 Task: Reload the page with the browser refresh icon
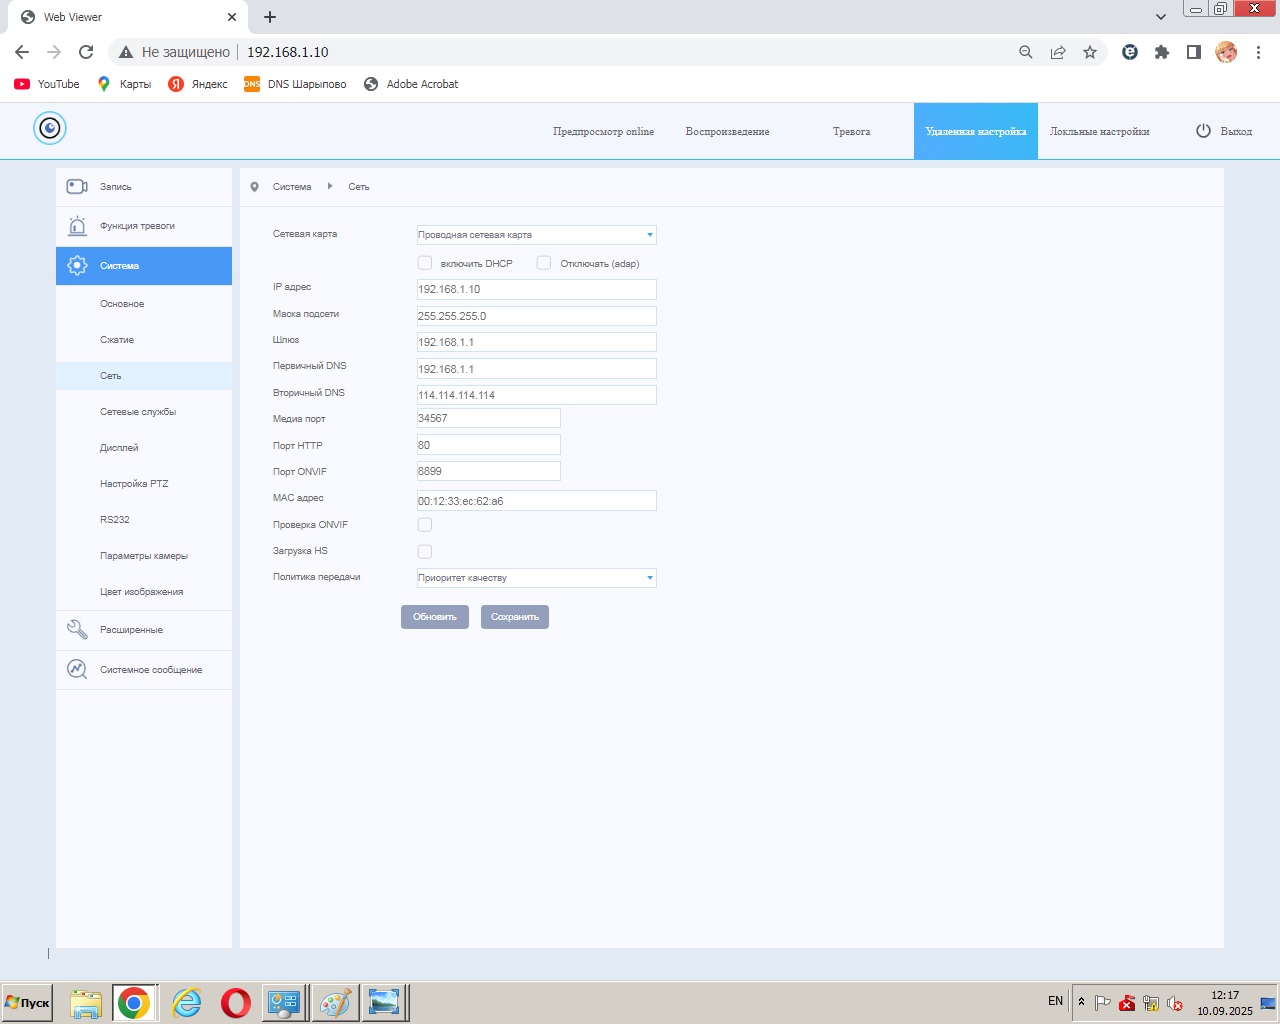[x=86, y=52]
